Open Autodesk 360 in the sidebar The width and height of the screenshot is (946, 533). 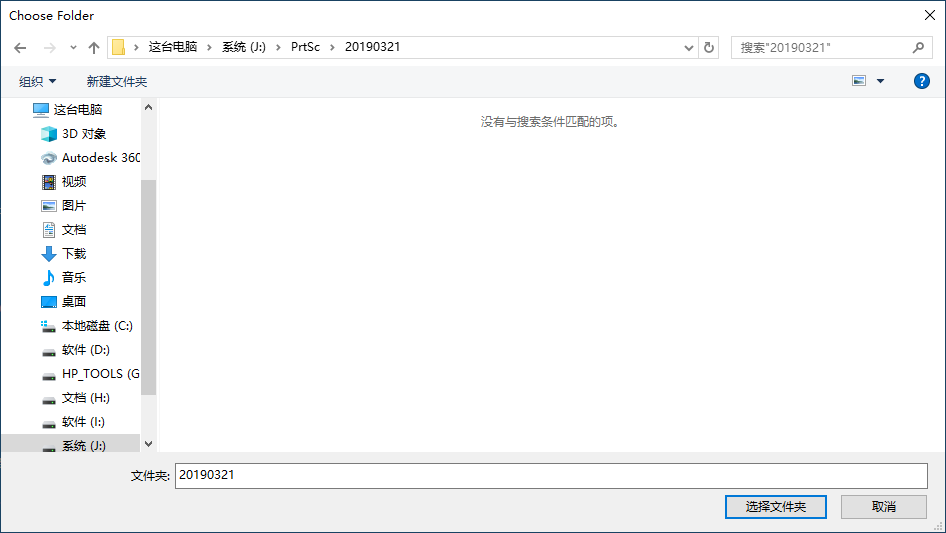[101, 158]
